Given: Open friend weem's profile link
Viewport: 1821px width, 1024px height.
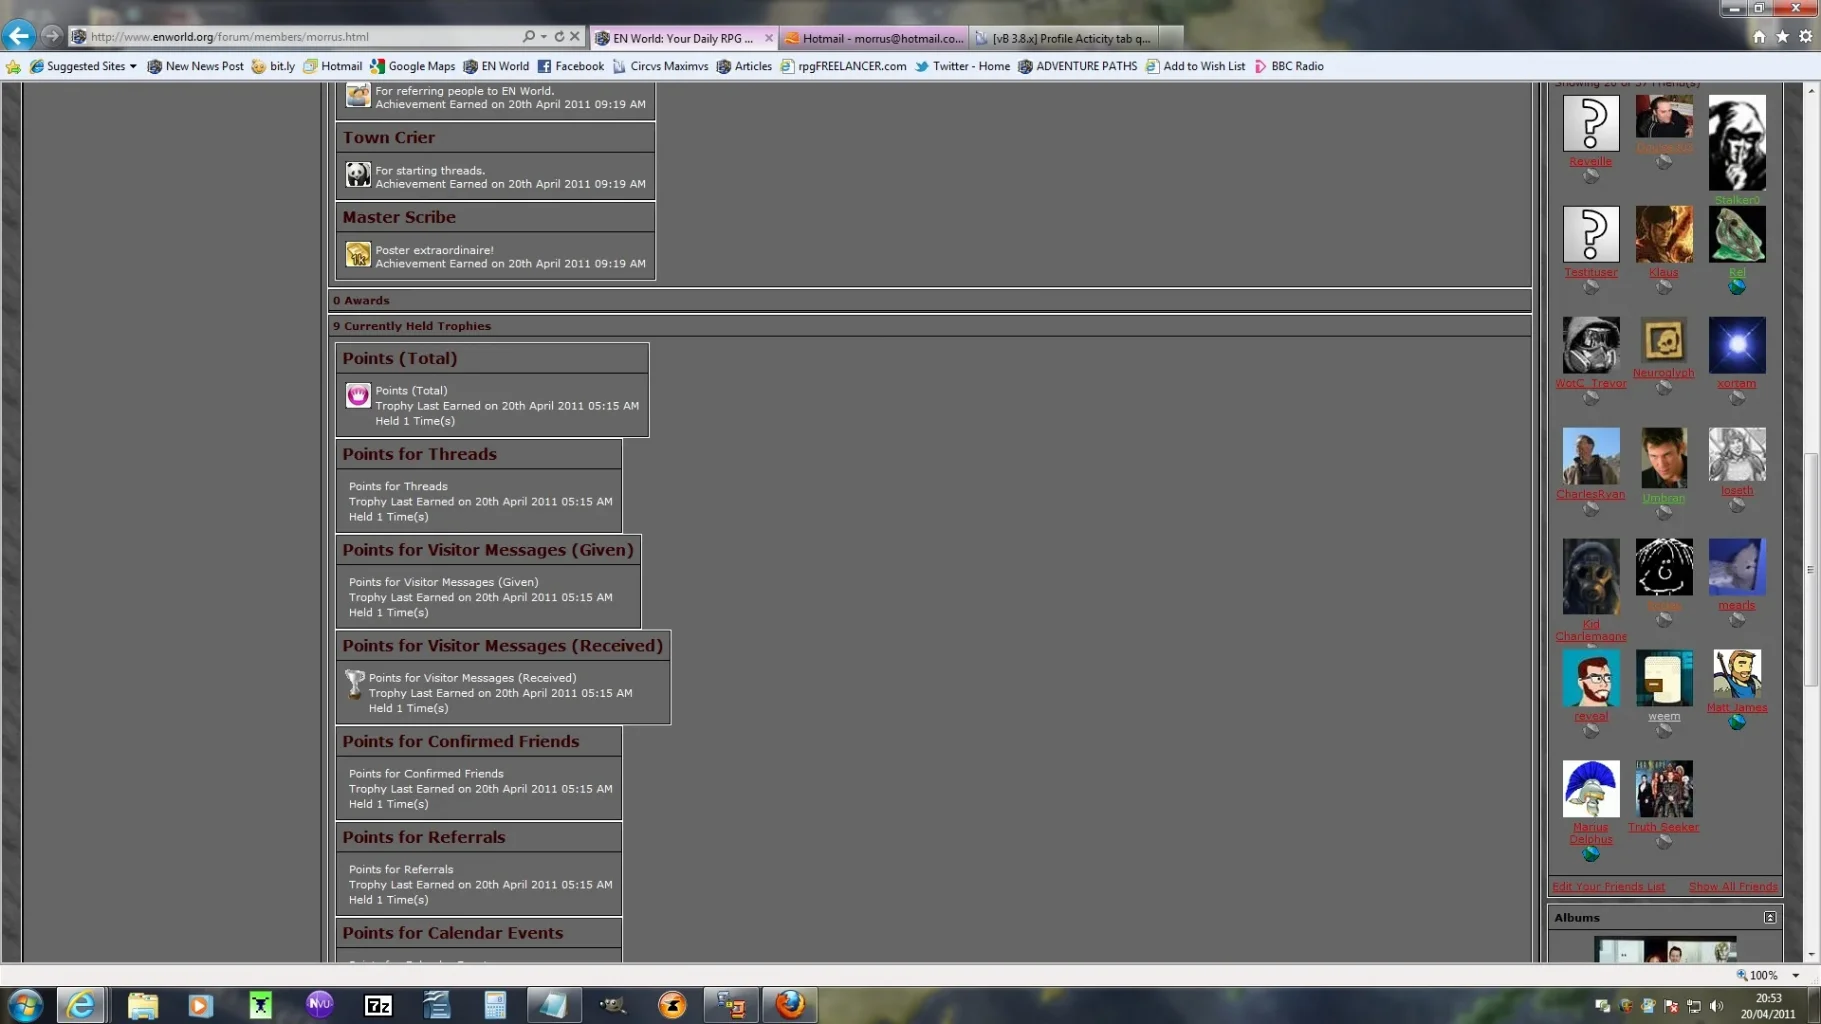Looking at the screenshot, I should pos(1664,717).
